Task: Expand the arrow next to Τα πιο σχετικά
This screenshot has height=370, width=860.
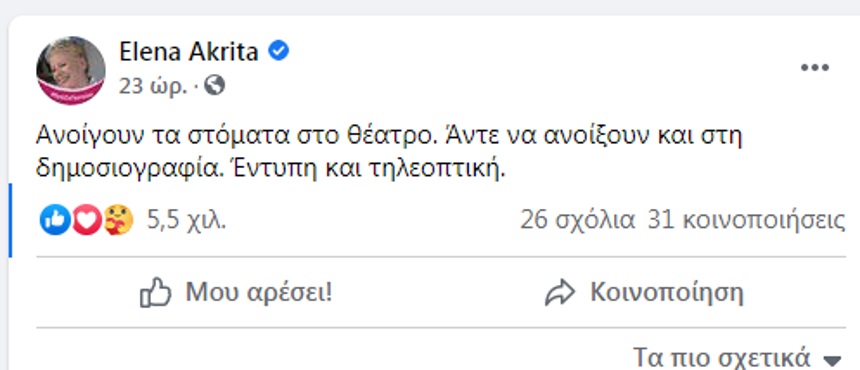Action: (x=833, y=360)
